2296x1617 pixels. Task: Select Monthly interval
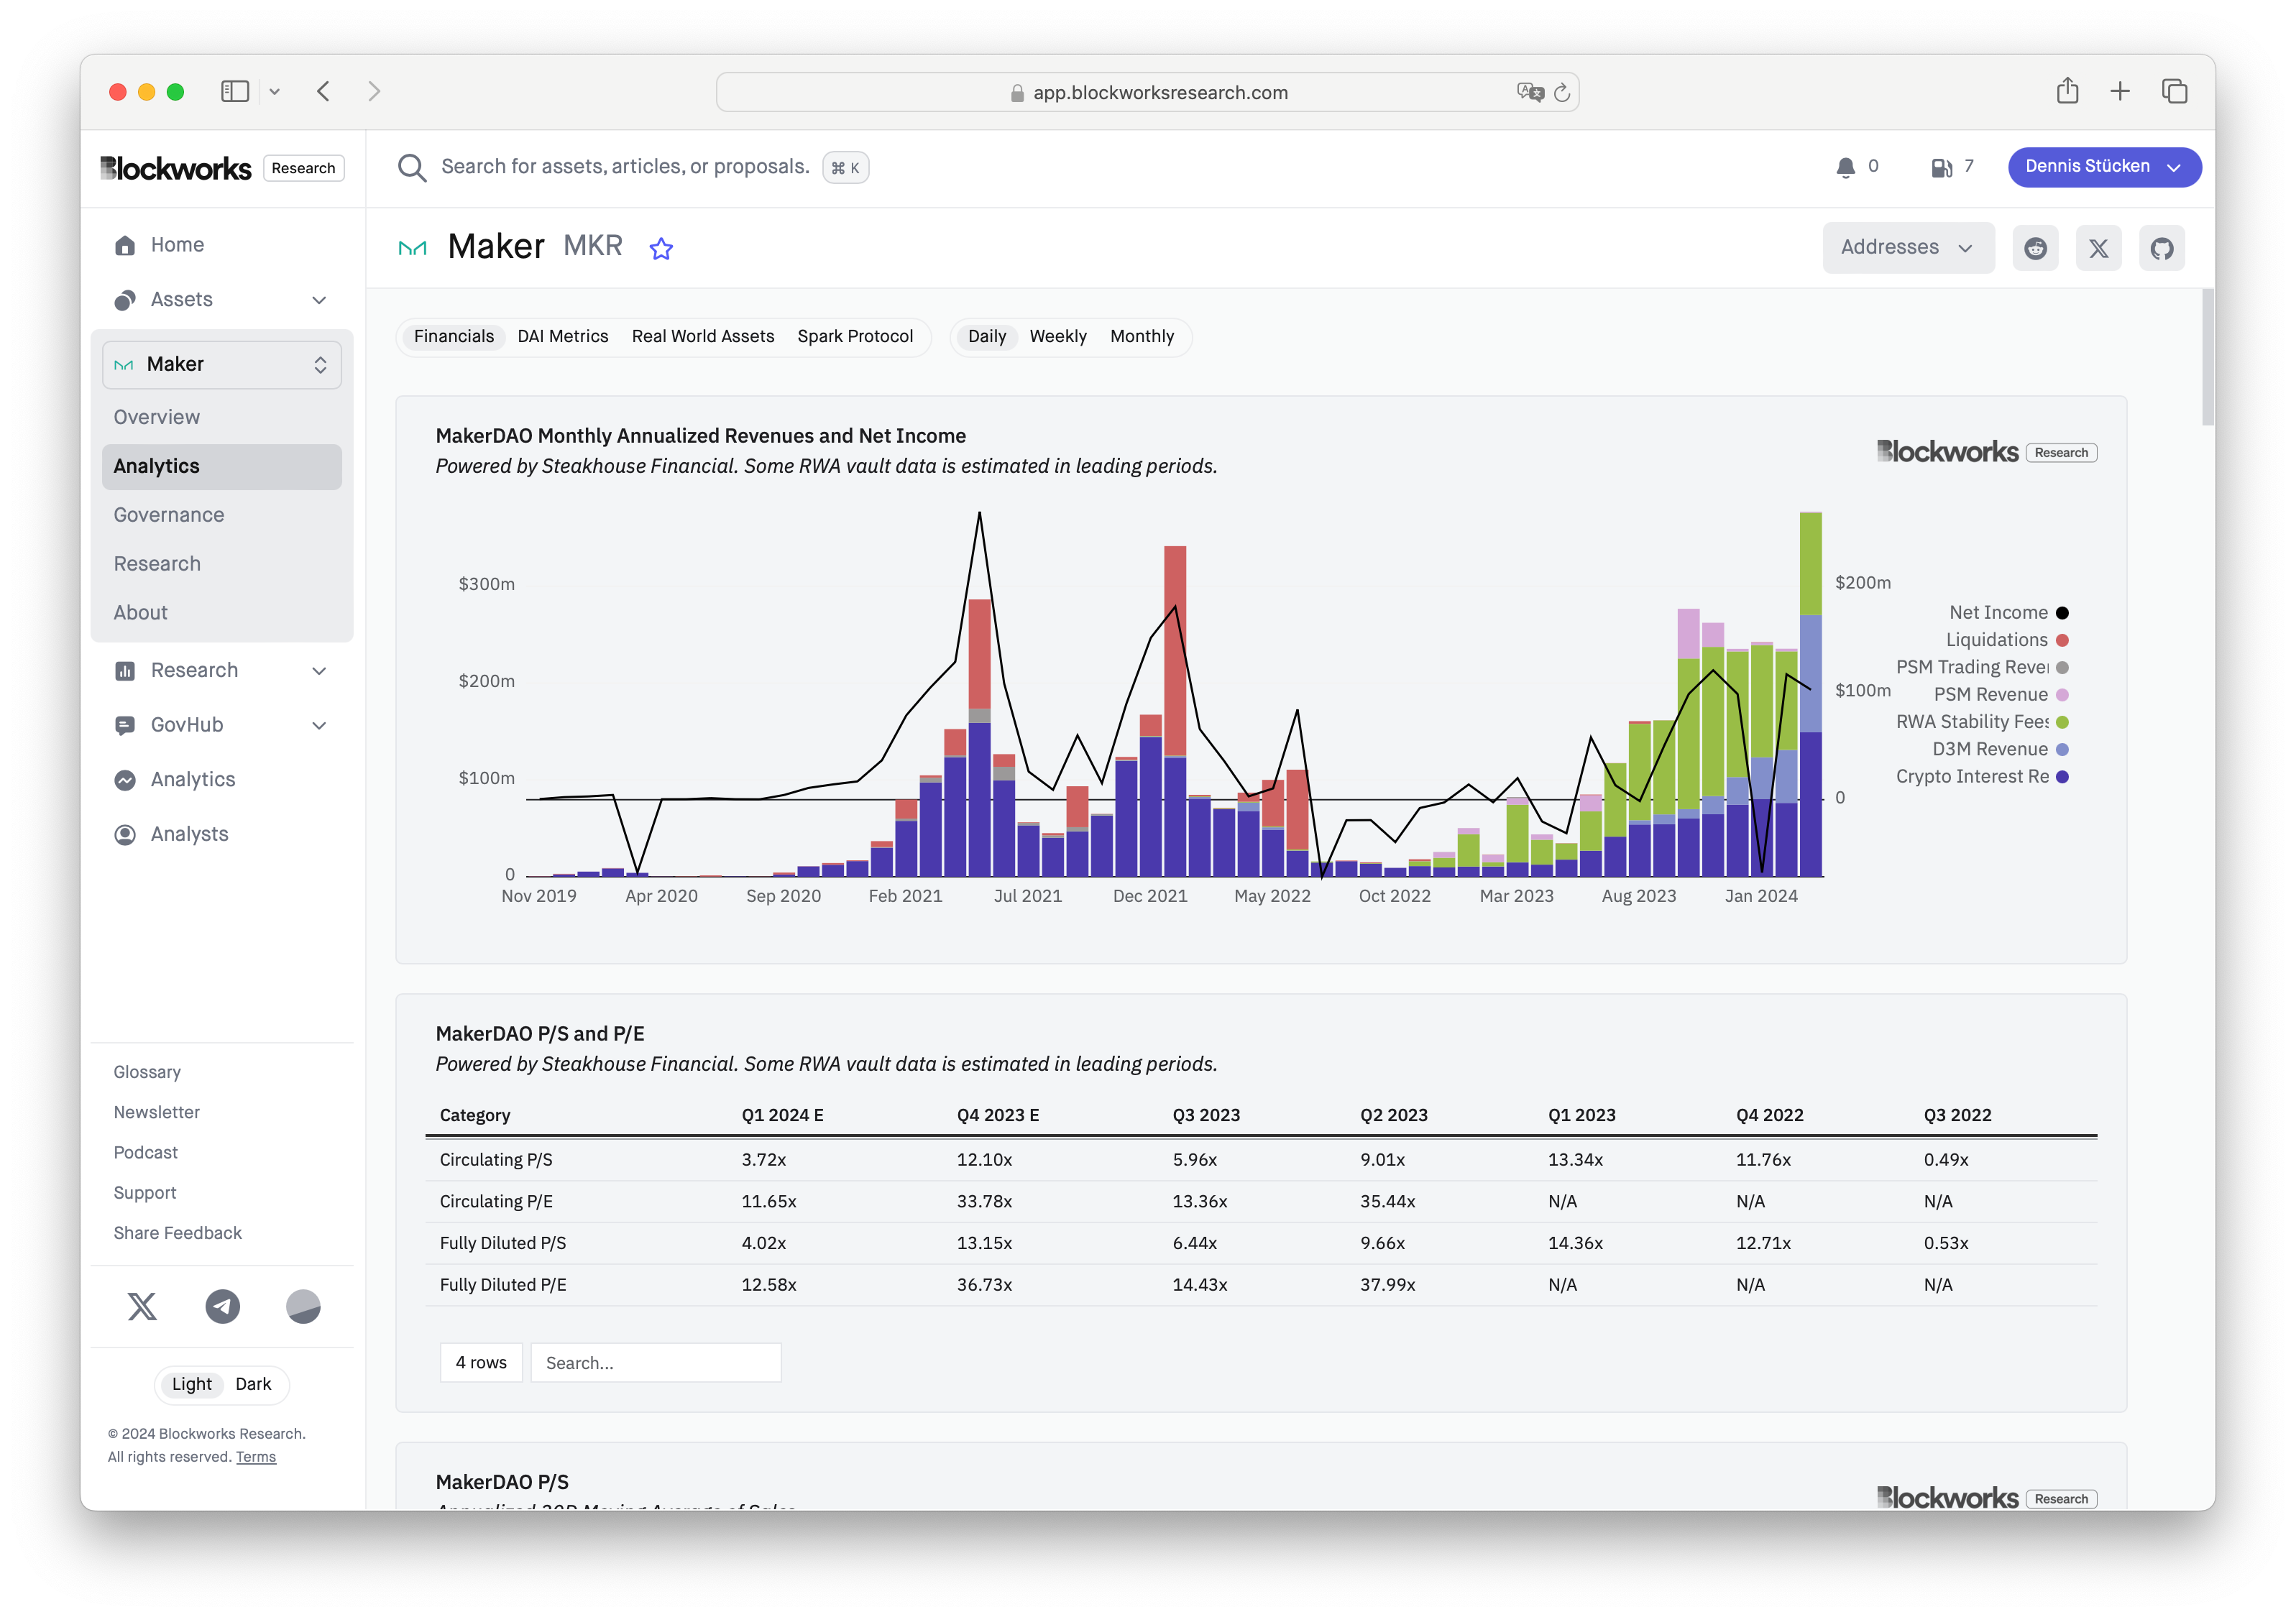(1141, 337)
